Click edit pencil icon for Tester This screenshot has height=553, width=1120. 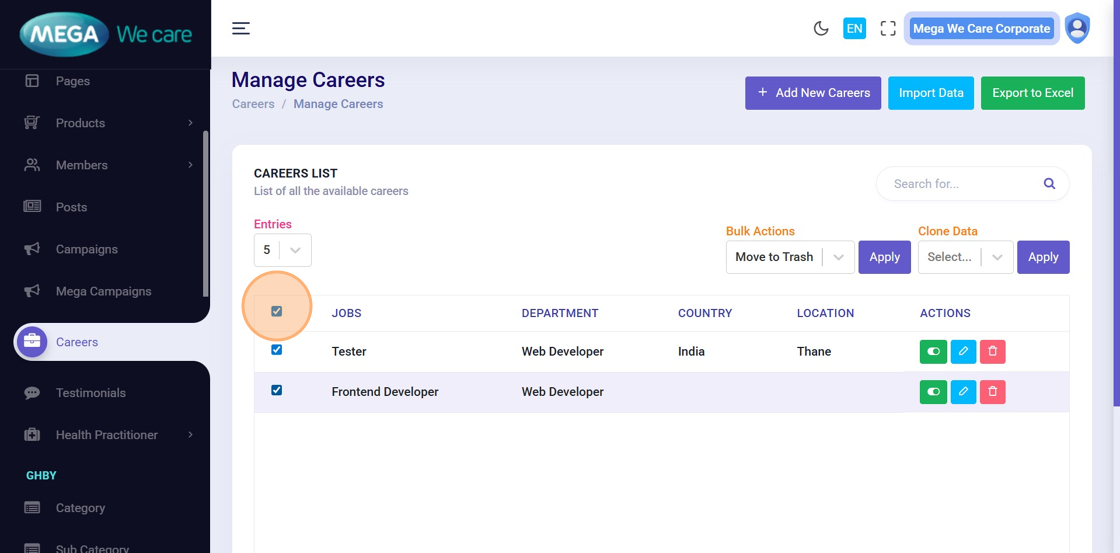tap(963, 351)
